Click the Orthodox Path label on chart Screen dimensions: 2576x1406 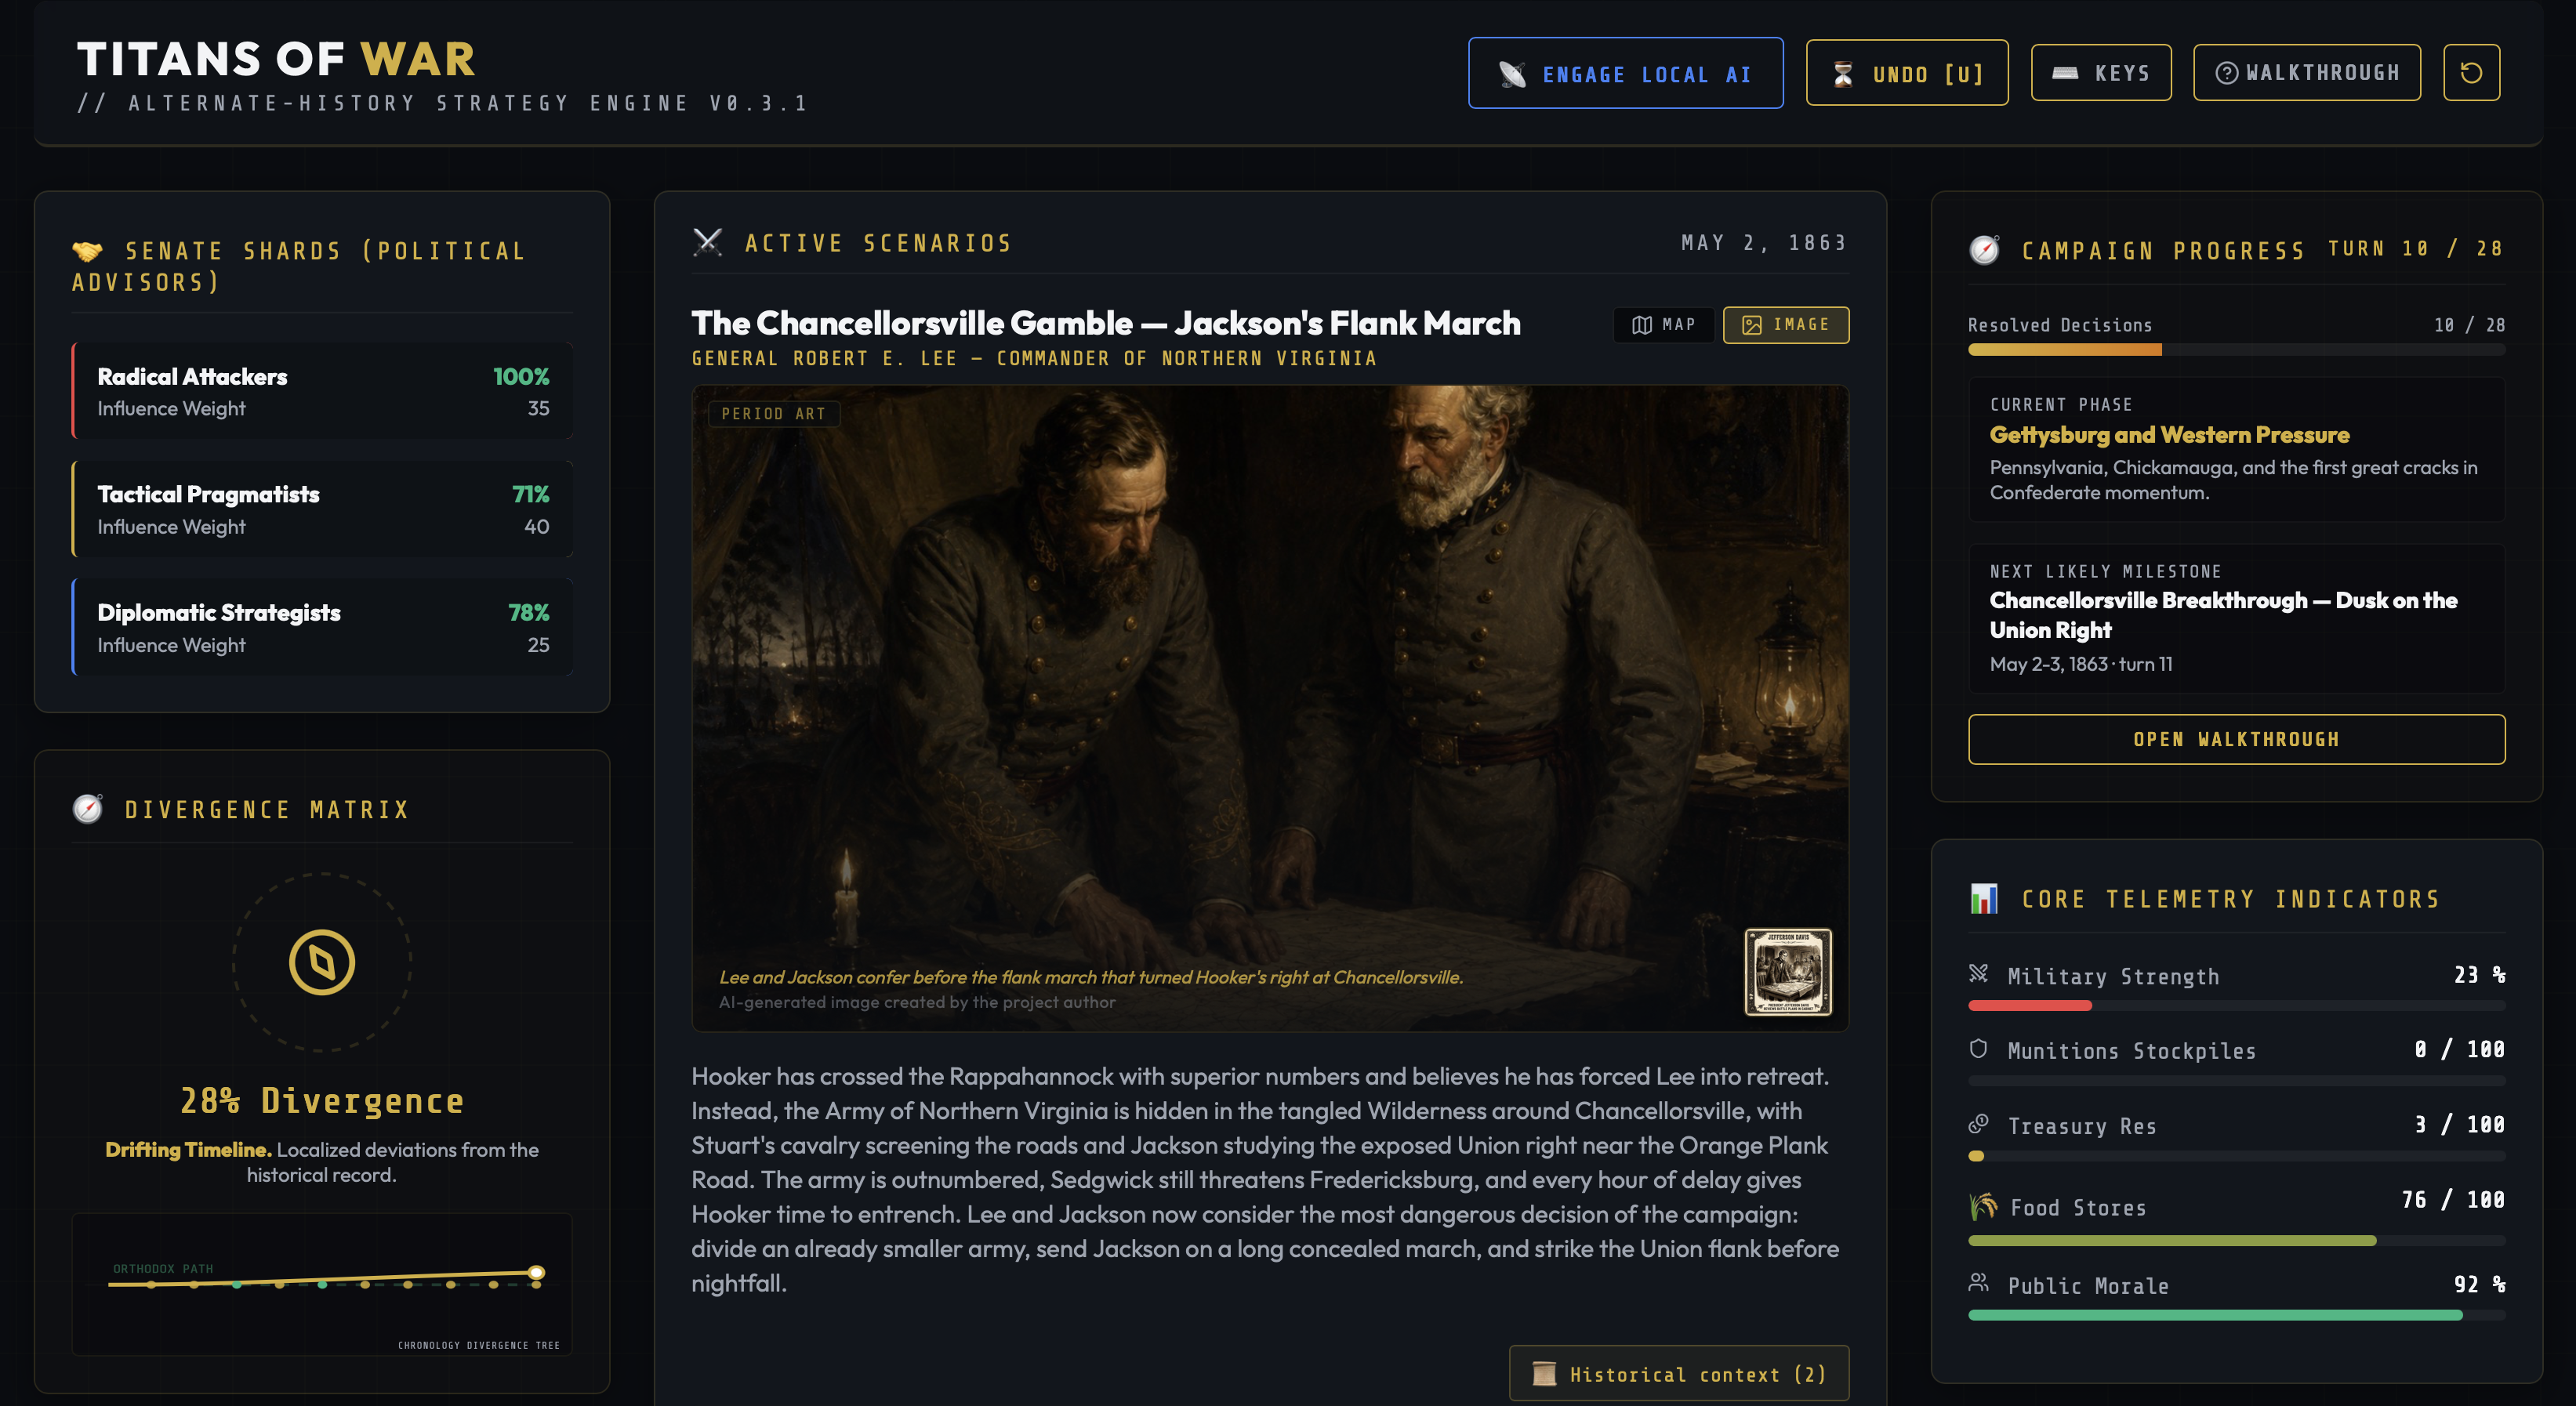163,1268
